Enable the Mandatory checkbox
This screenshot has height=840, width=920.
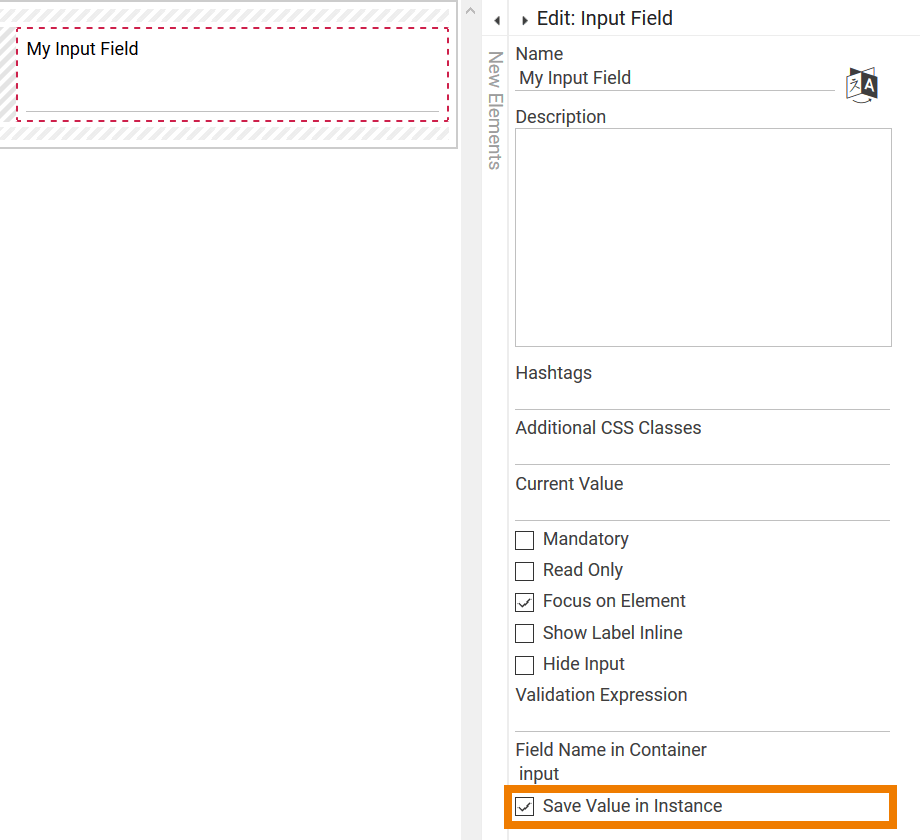coord(525,540)
